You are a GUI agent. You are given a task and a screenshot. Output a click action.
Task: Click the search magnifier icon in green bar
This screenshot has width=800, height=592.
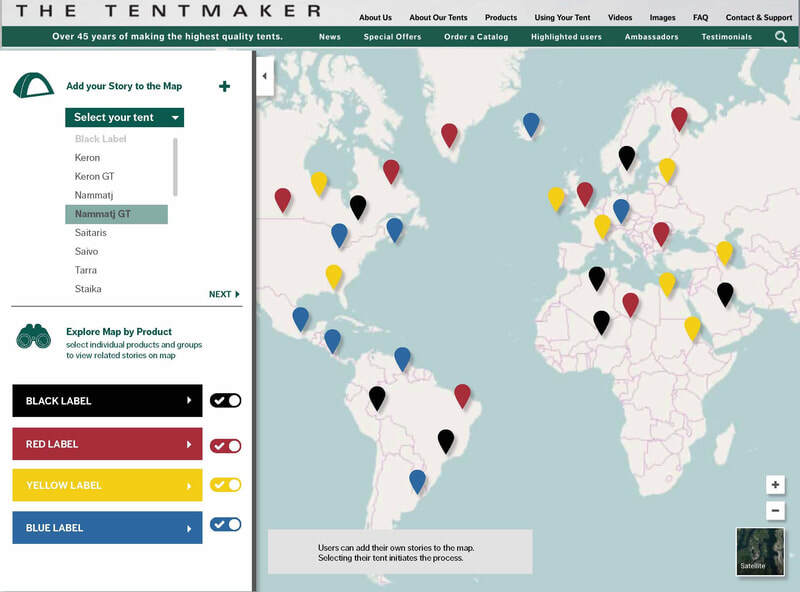(x=781, y=36)
